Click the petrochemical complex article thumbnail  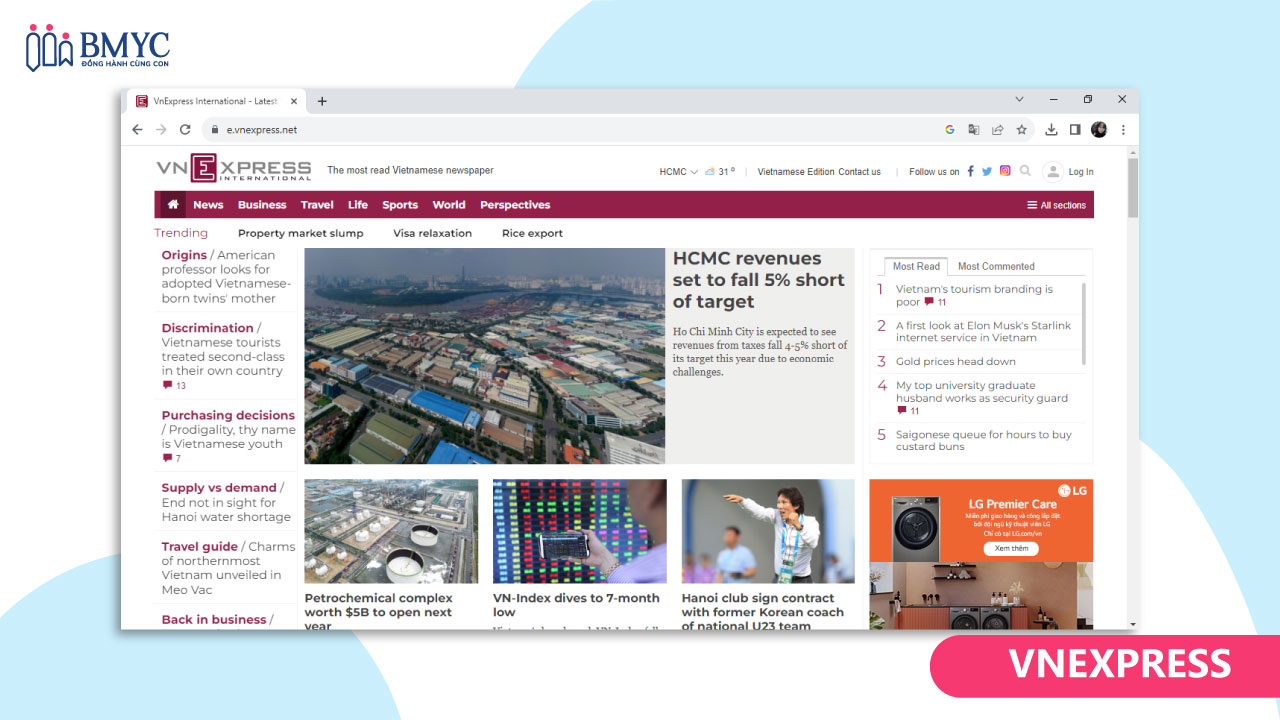click(x=390, y=530)
